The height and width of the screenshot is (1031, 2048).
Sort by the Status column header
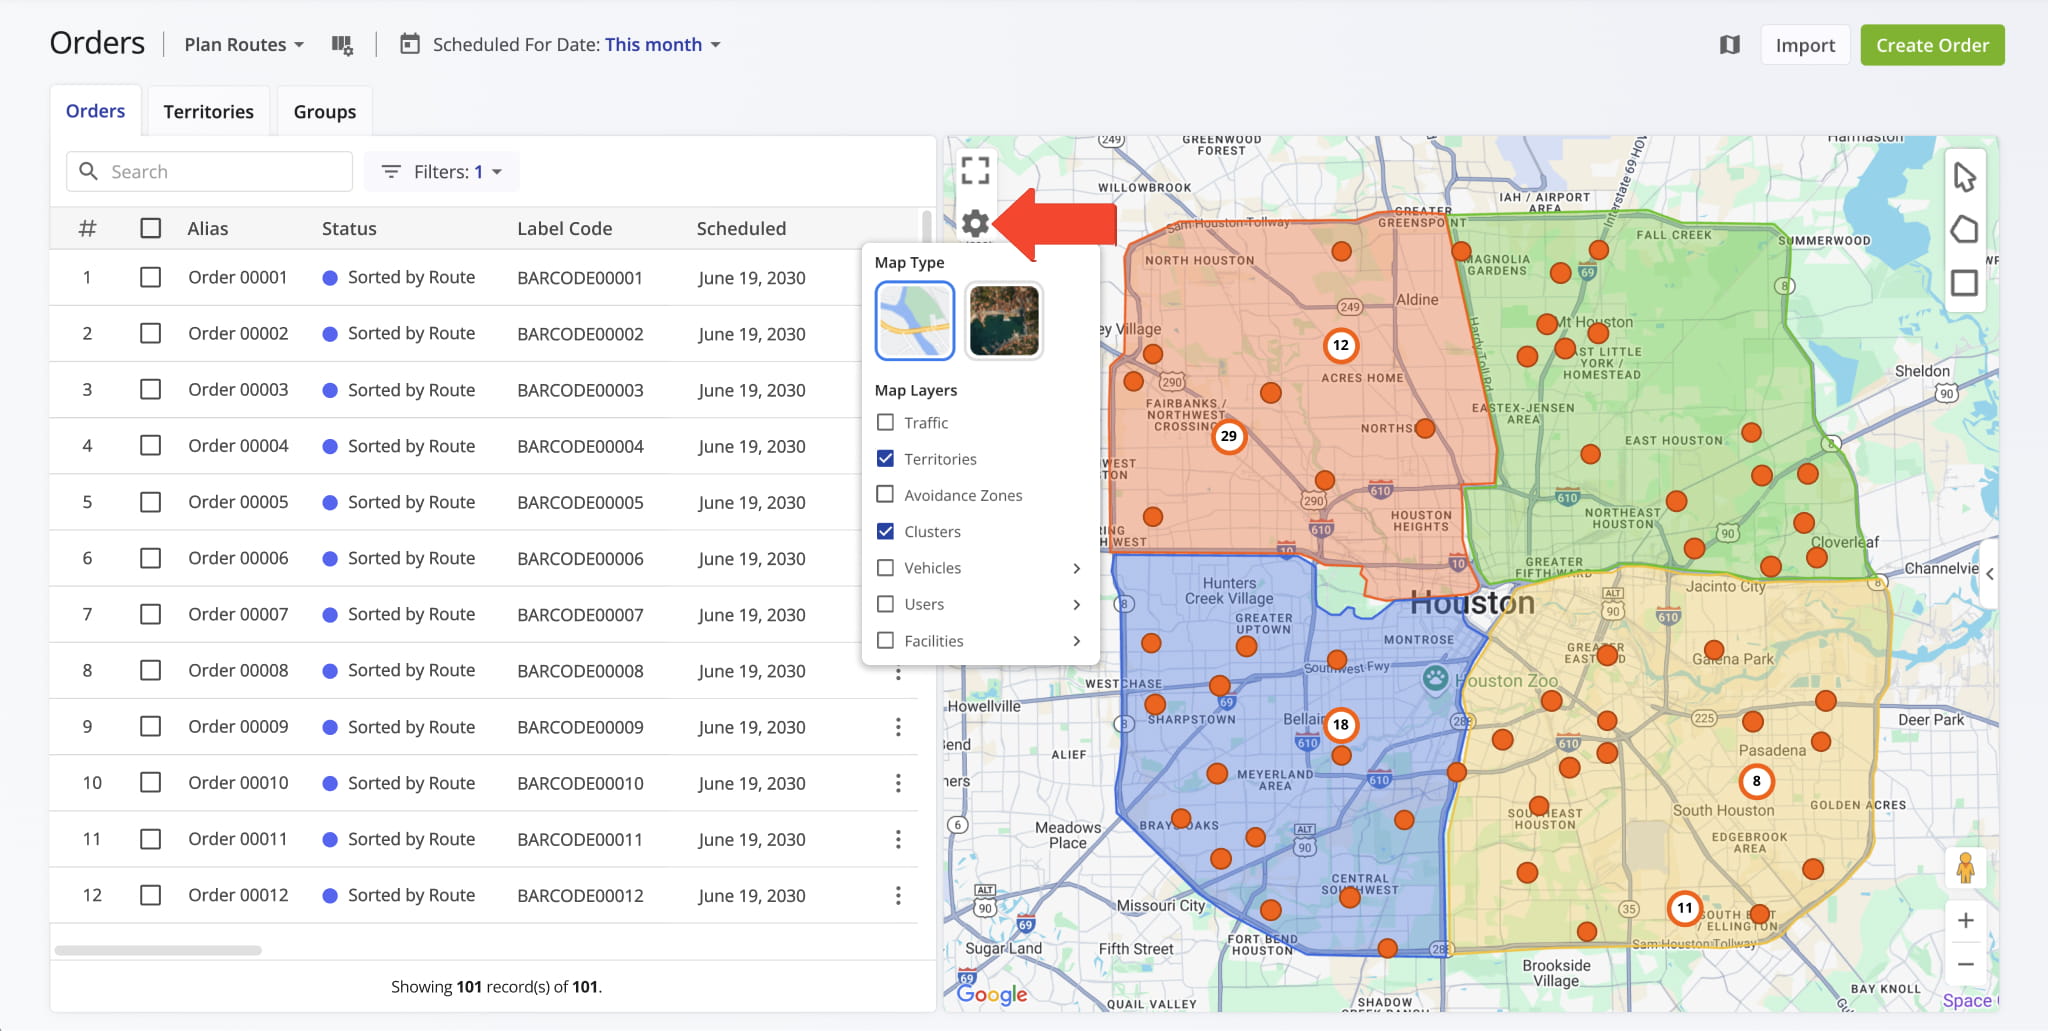click(x=349, y=228)
